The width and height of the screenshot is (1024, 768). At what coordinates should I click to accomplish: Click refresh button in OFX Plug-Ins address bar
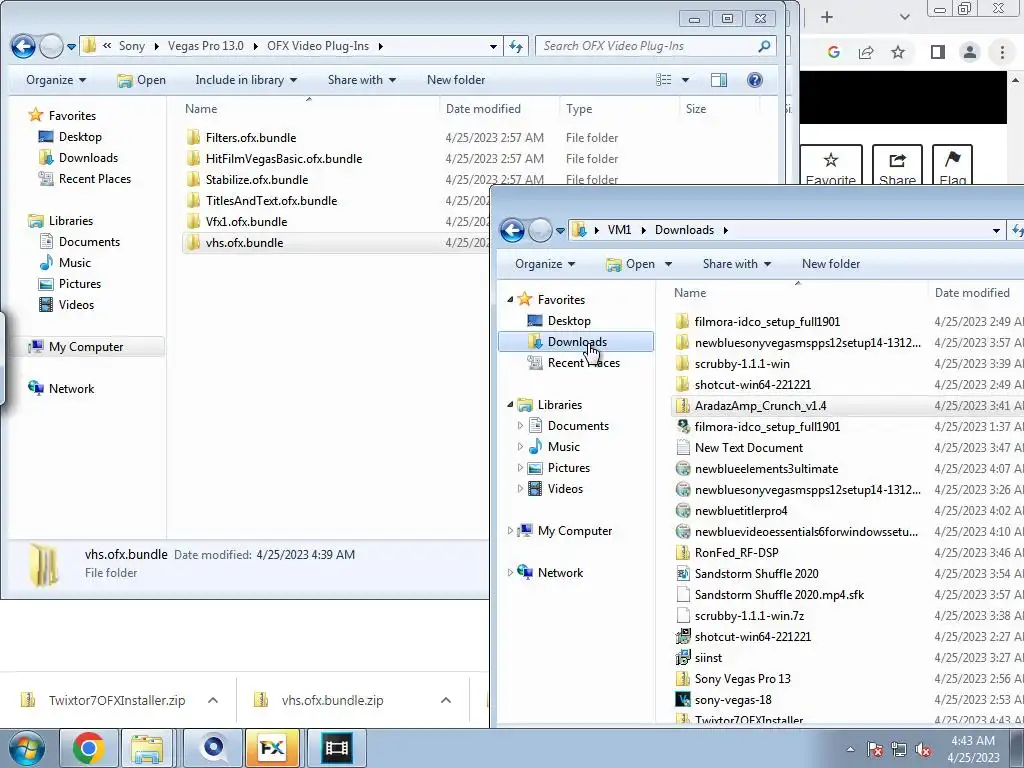point(516,46)
